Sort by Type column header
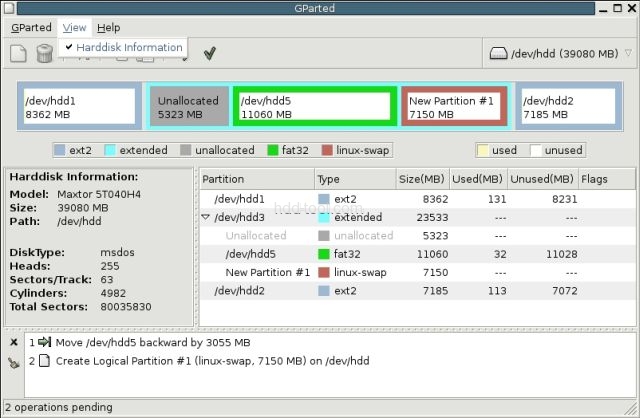Screen dimensions: 640x418 click(x=355, y=179)
